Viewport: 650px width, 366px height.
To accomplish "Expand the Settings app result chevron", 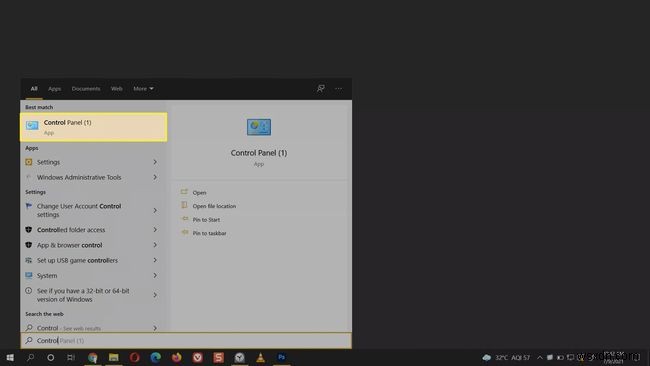I will pos(155,162).
